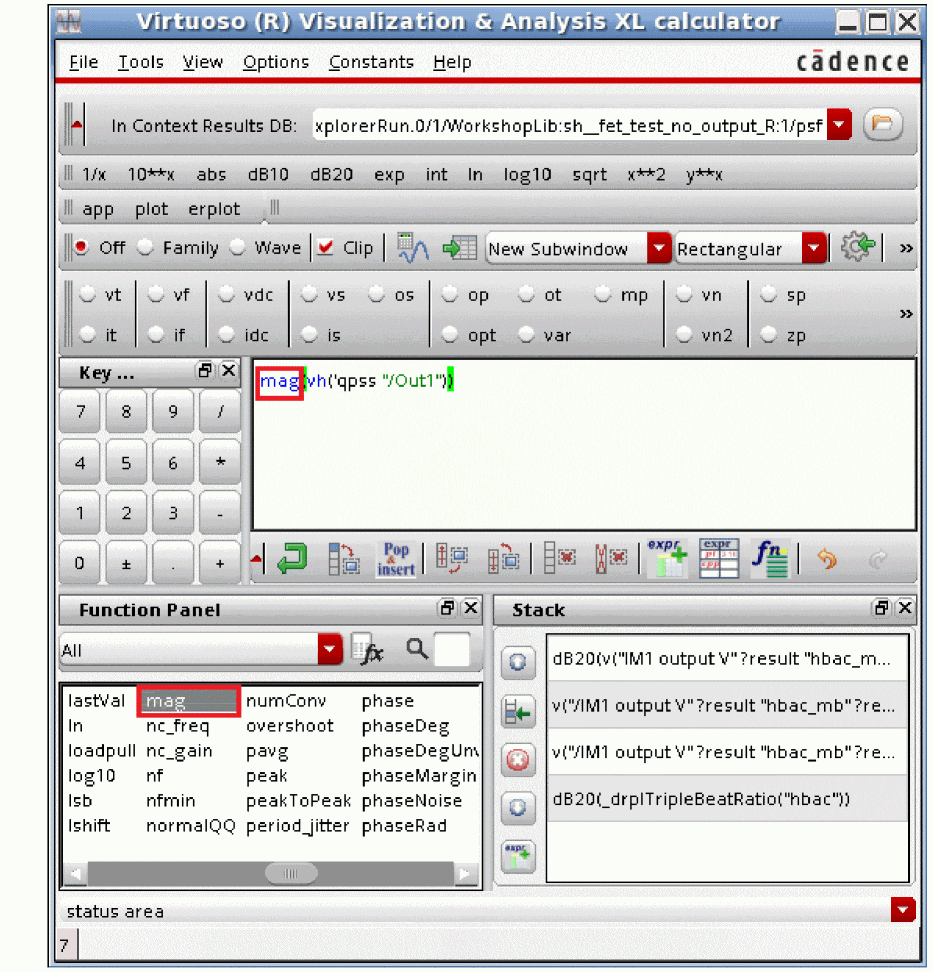
Task: Click keypad digit 7
Action: [x=80, y=412]
